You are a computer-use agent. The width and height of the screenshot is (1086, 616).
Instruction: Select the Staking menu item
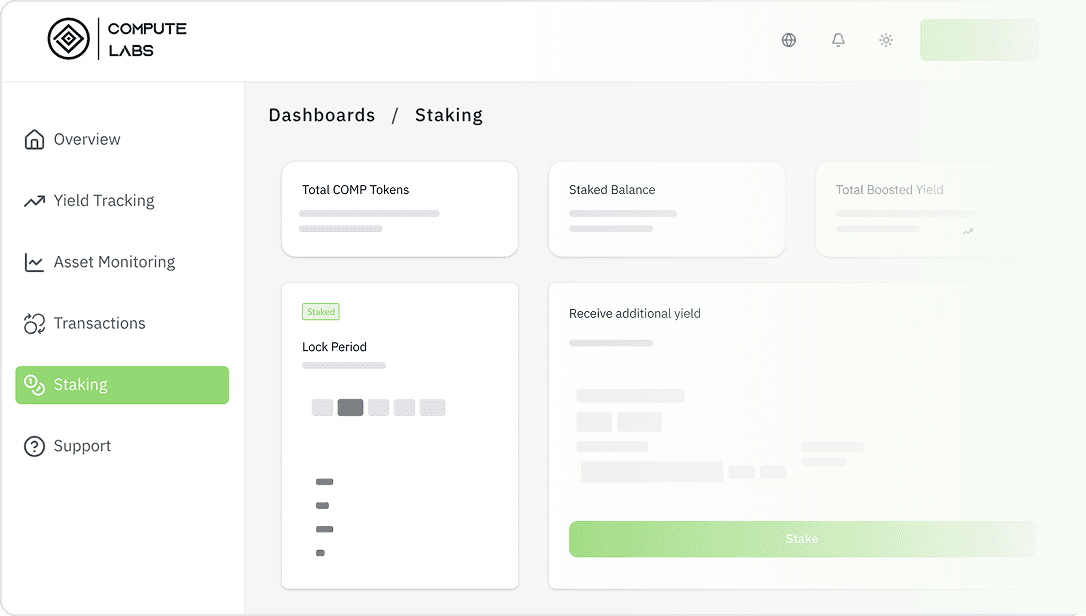coord(122,385)
